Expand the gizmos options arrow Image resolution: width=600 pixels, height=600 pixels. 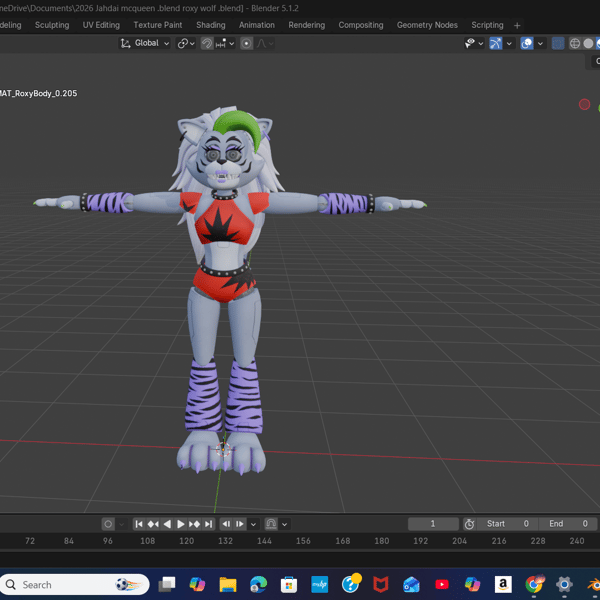tap(509, 43)
